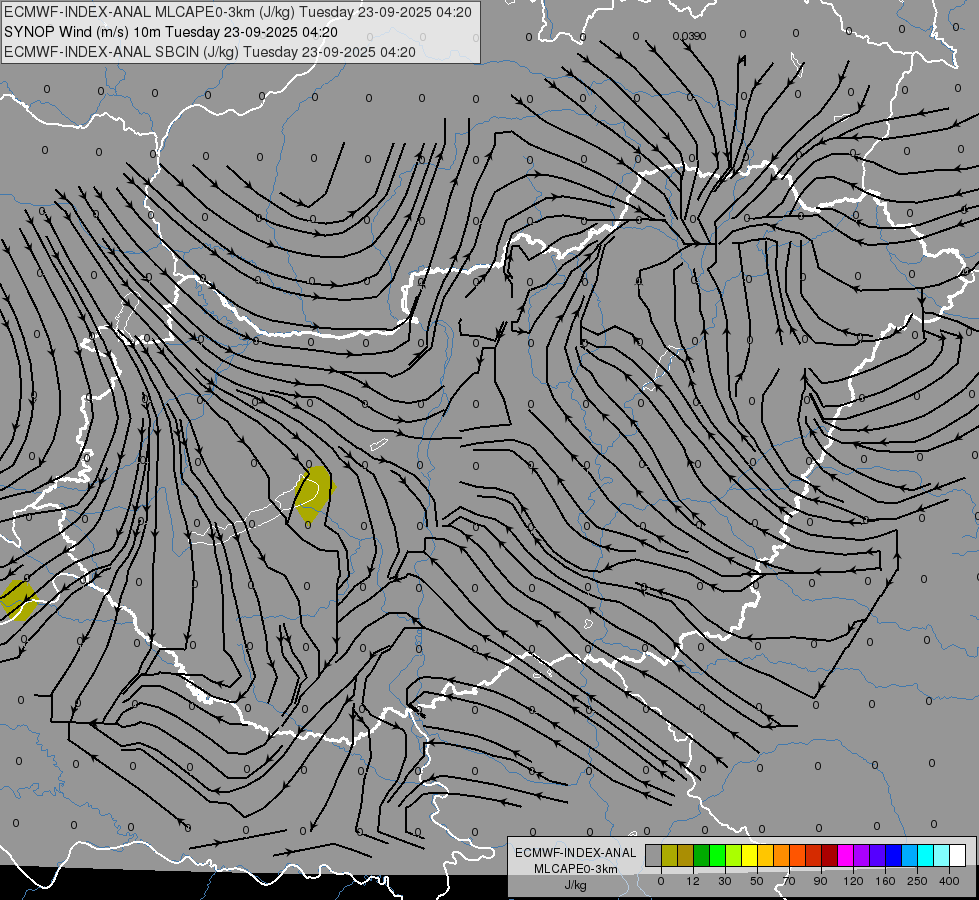This screenshot has height=900, width=979.
Task: Click the olive CAPE patch at left edge
Action: click(x=17, y=601)
